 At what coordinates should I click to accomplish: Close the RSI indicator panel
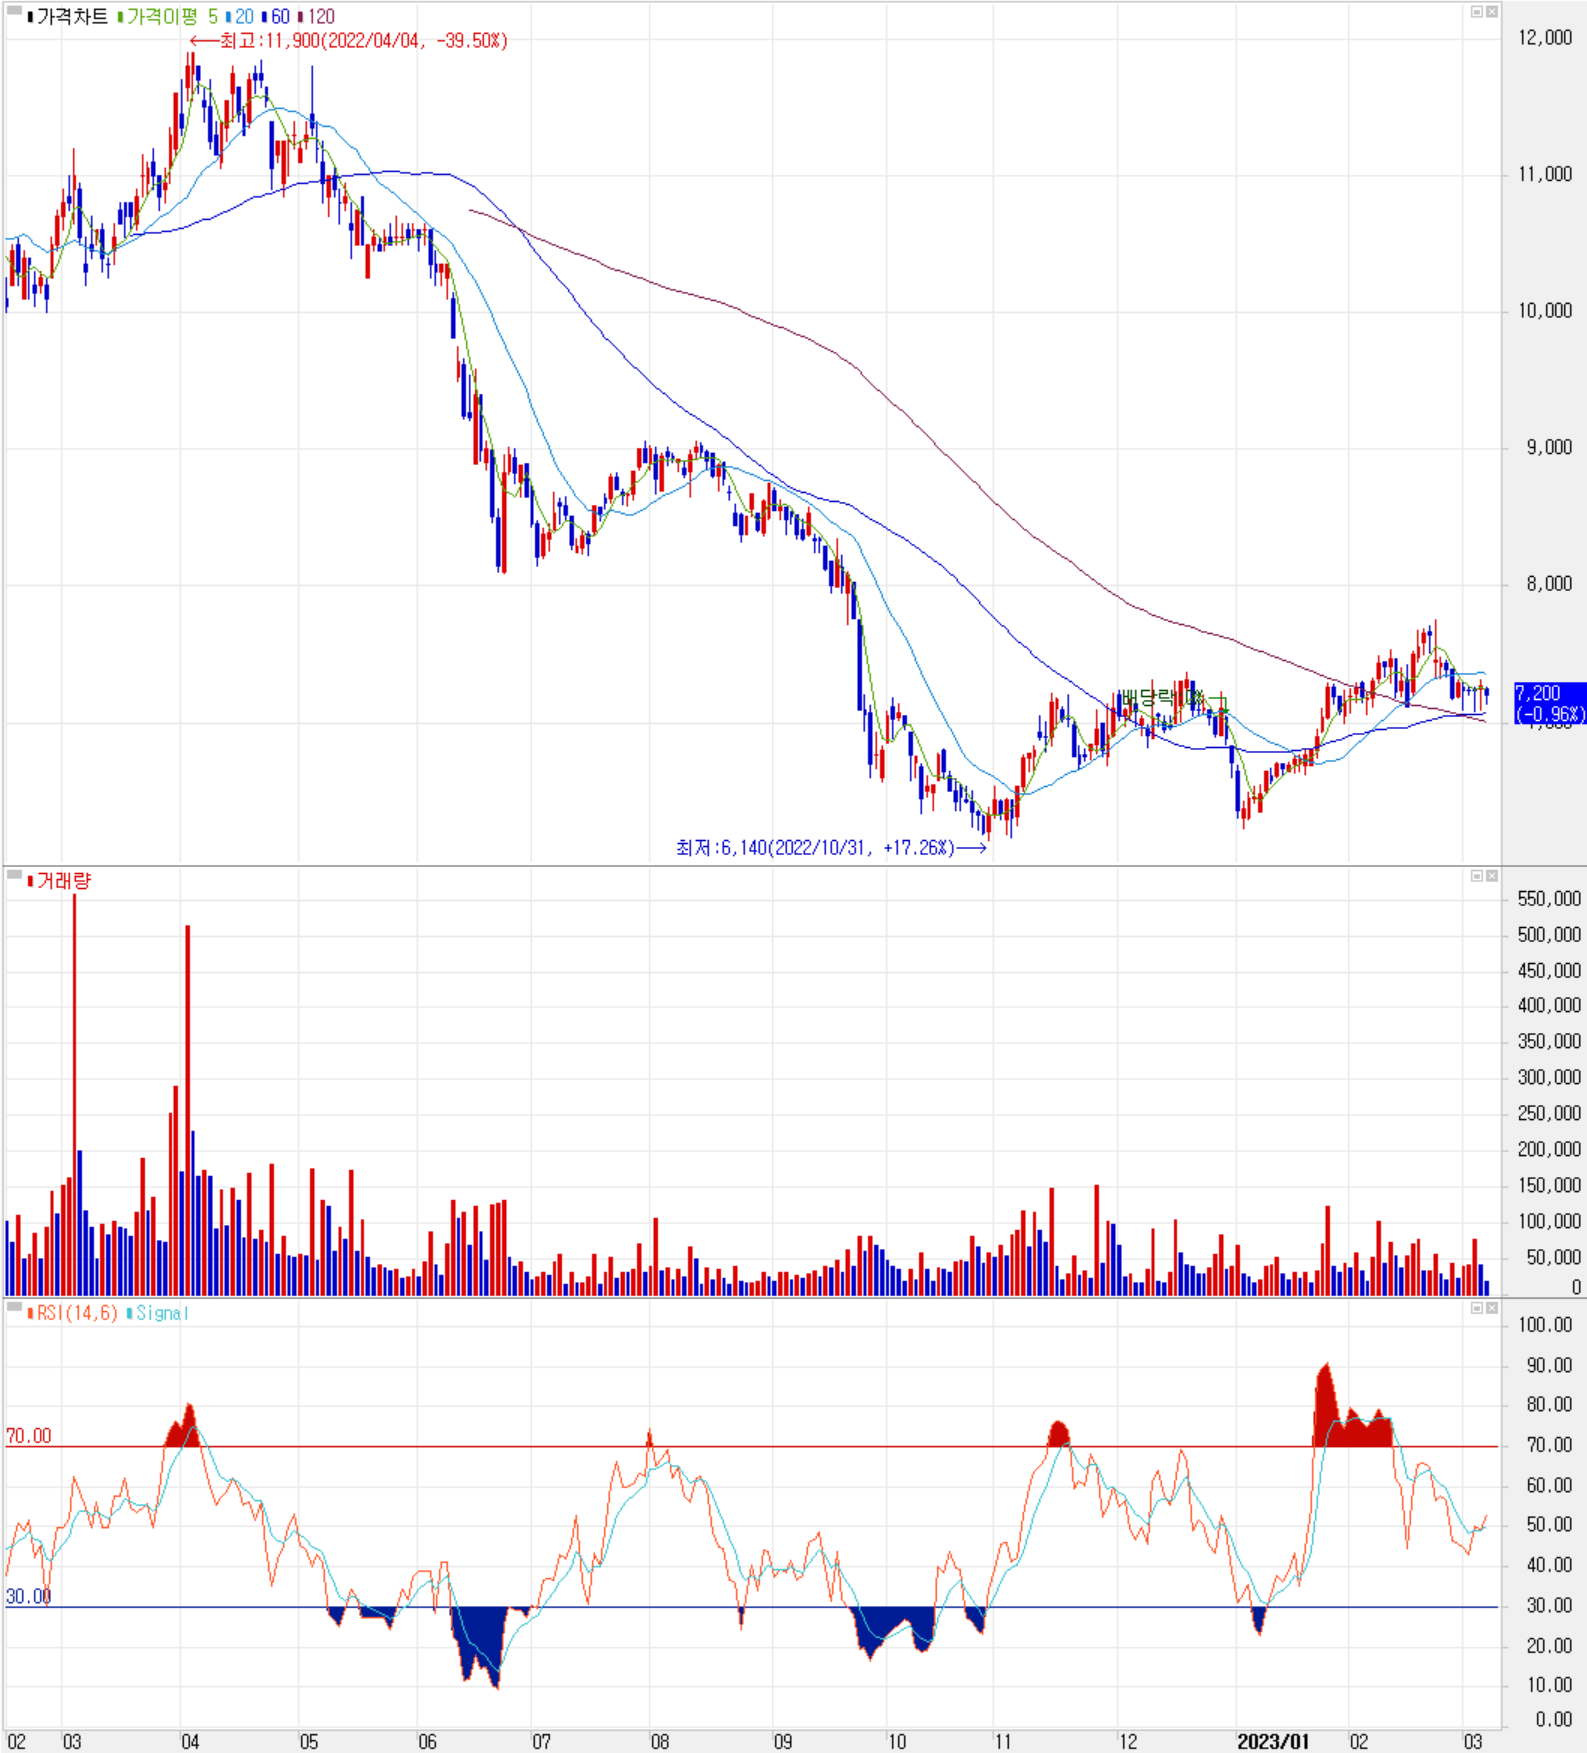click(1491, 1308)
